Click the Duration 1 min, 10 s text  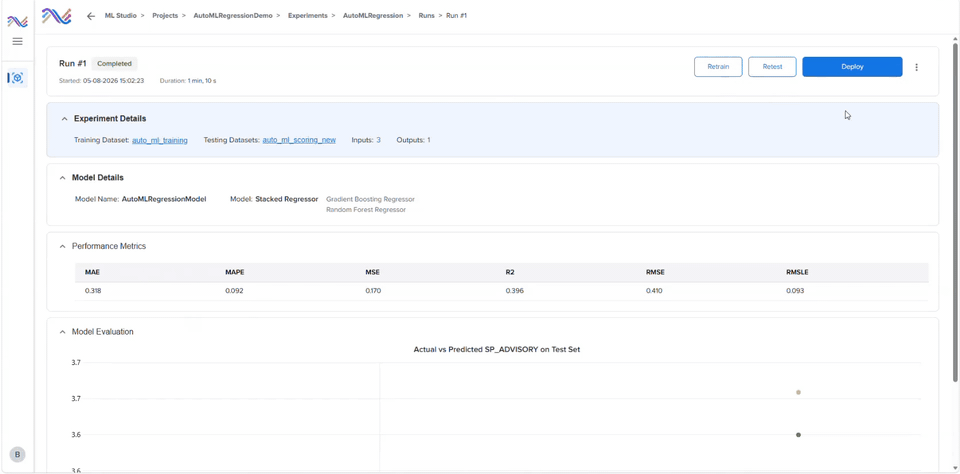tap(188, 81)
